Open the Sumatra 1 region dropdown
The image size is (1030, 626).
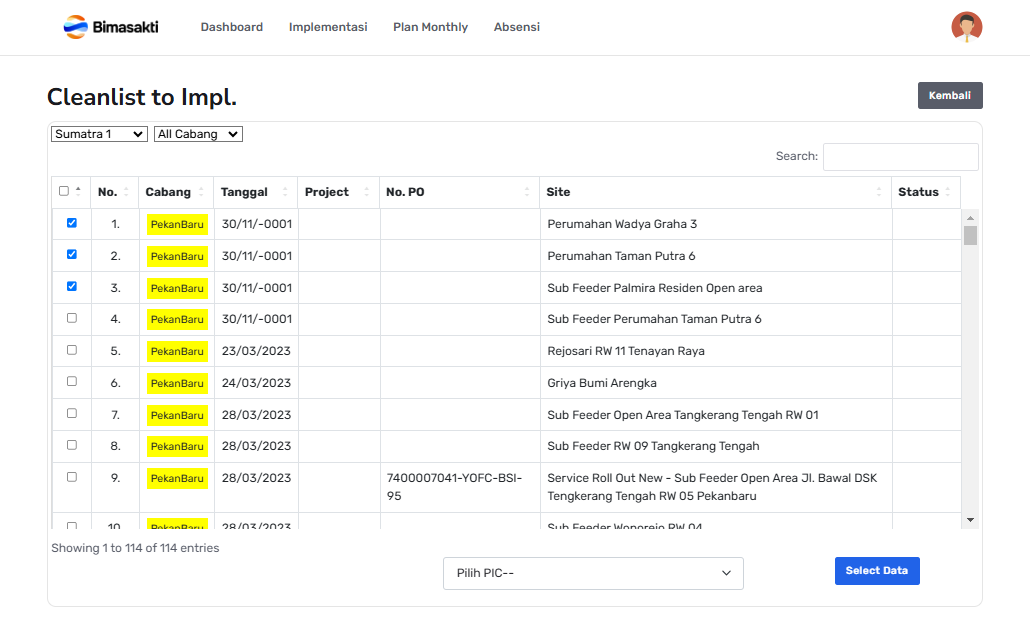[99, 134]
